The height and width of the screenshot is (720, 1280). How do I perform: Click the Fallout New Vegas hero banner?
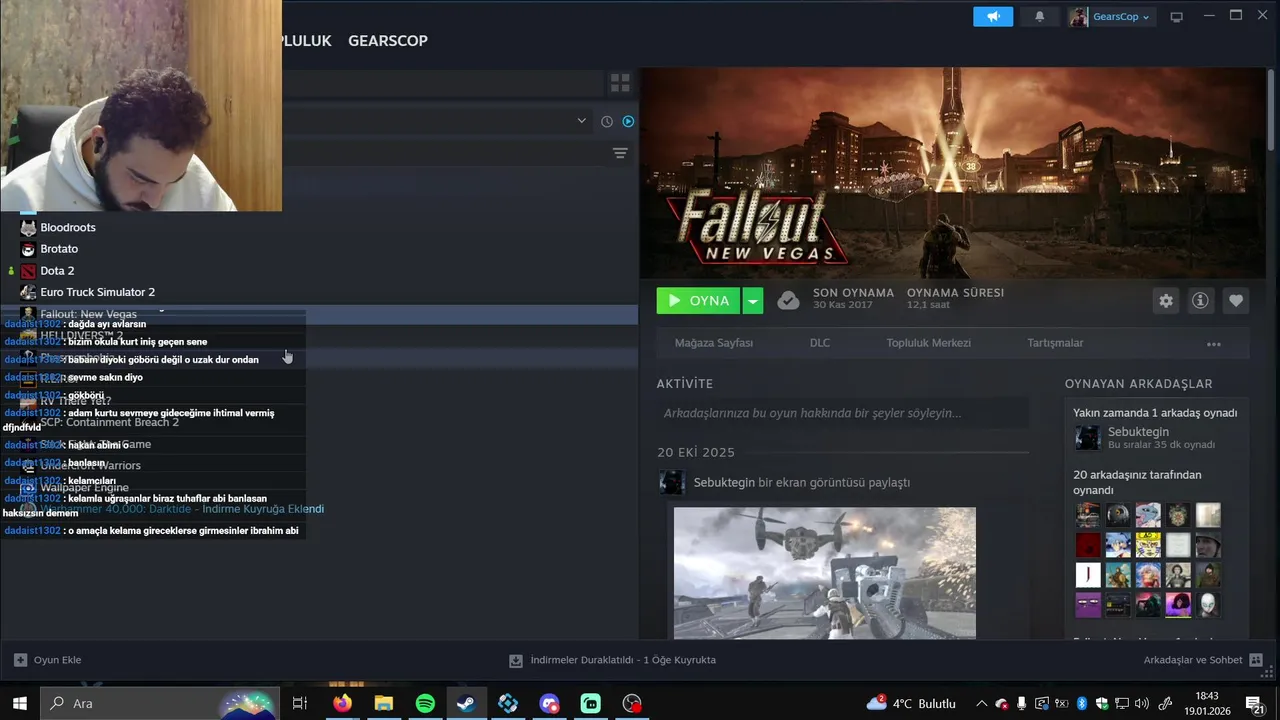point(954,172)
